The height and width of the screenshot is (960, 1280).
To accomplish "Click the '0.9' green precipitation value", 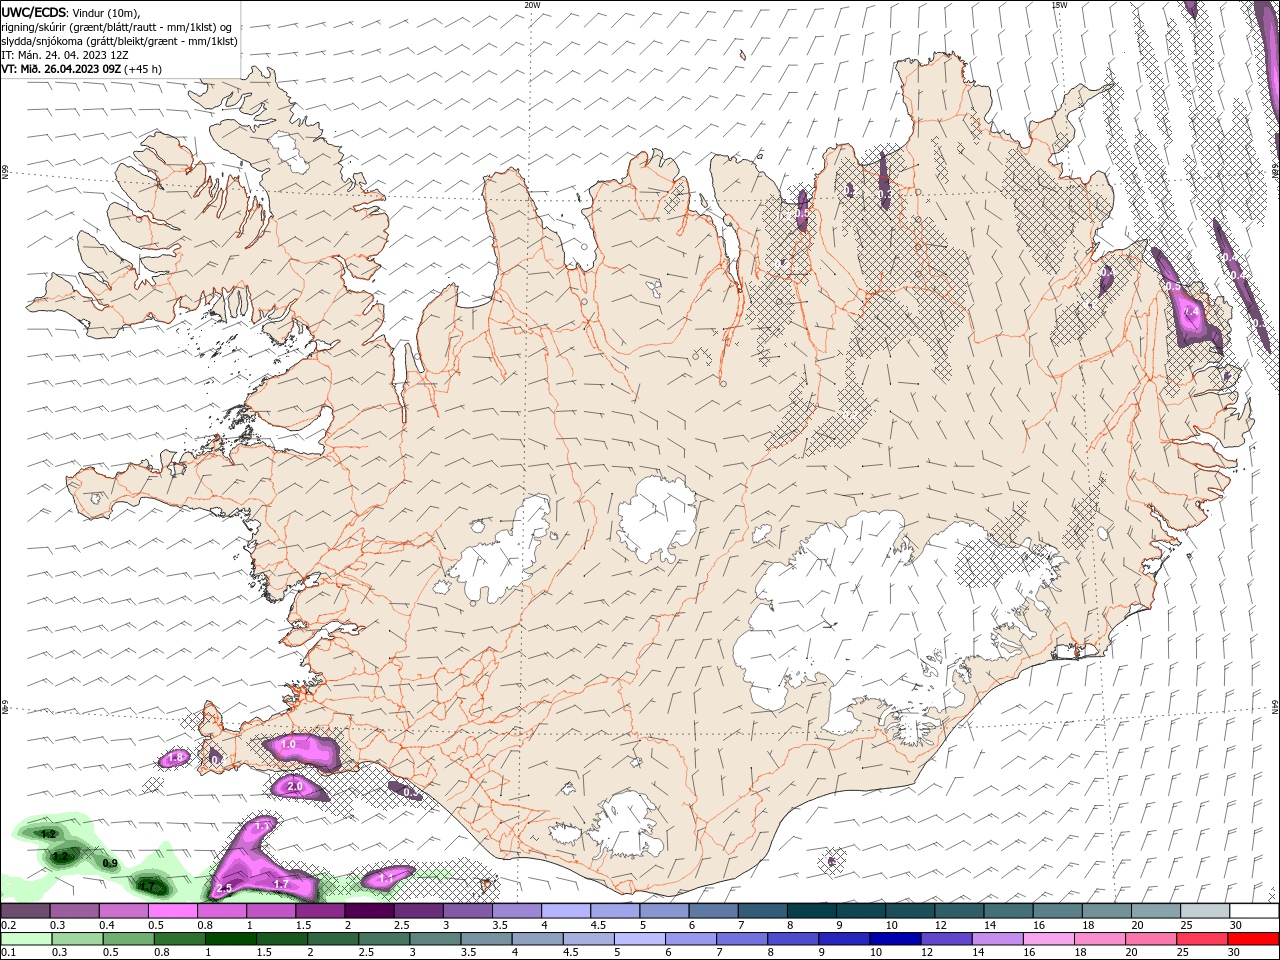I will click(x=110, y=863).
